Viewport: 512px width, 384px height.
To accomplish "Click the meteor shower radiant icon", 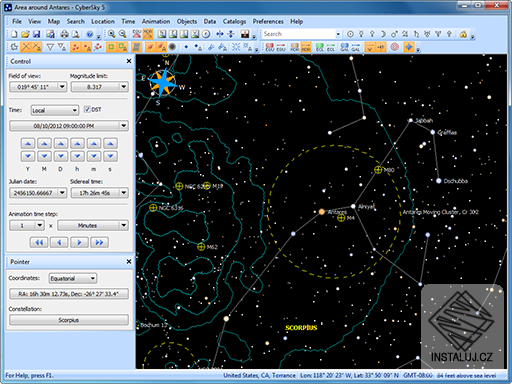I will [x=236, y=47].
